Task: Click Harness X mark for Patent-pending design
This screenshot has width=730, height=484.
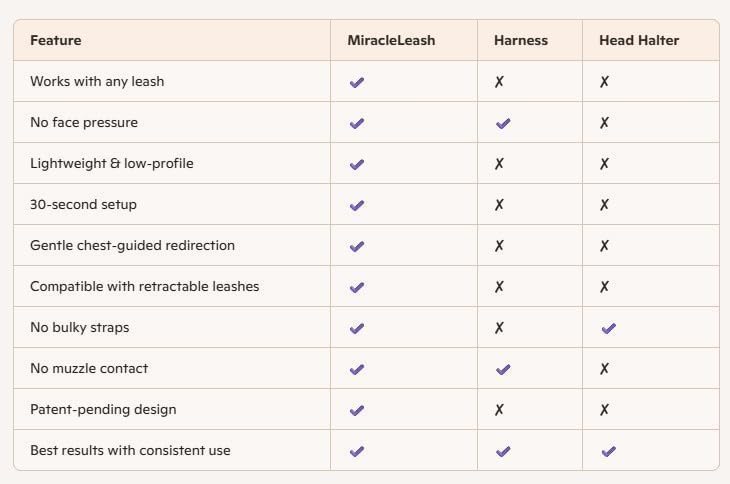Action: pyautogui.click(x=499, y=410)
